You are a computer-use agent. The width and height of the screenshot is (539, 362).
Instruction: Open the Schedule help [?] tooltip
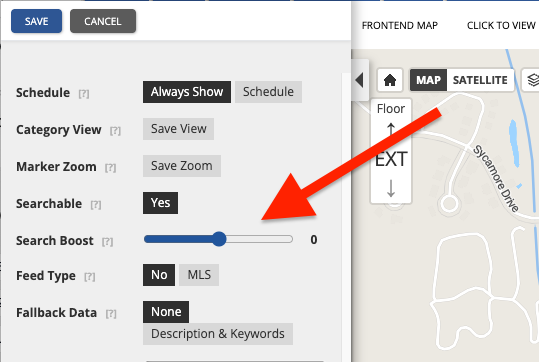(84, 94)
